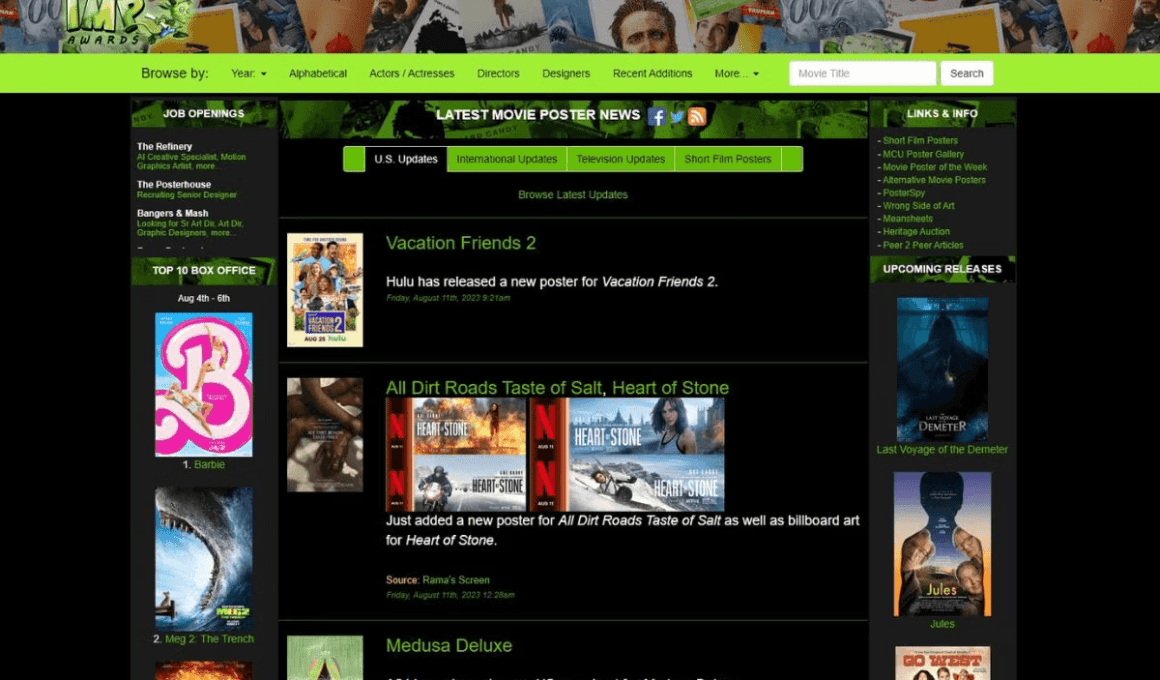Open All Dirt Roads poster thumbnail
1160x680 pixels.
[x=325, y=435]
